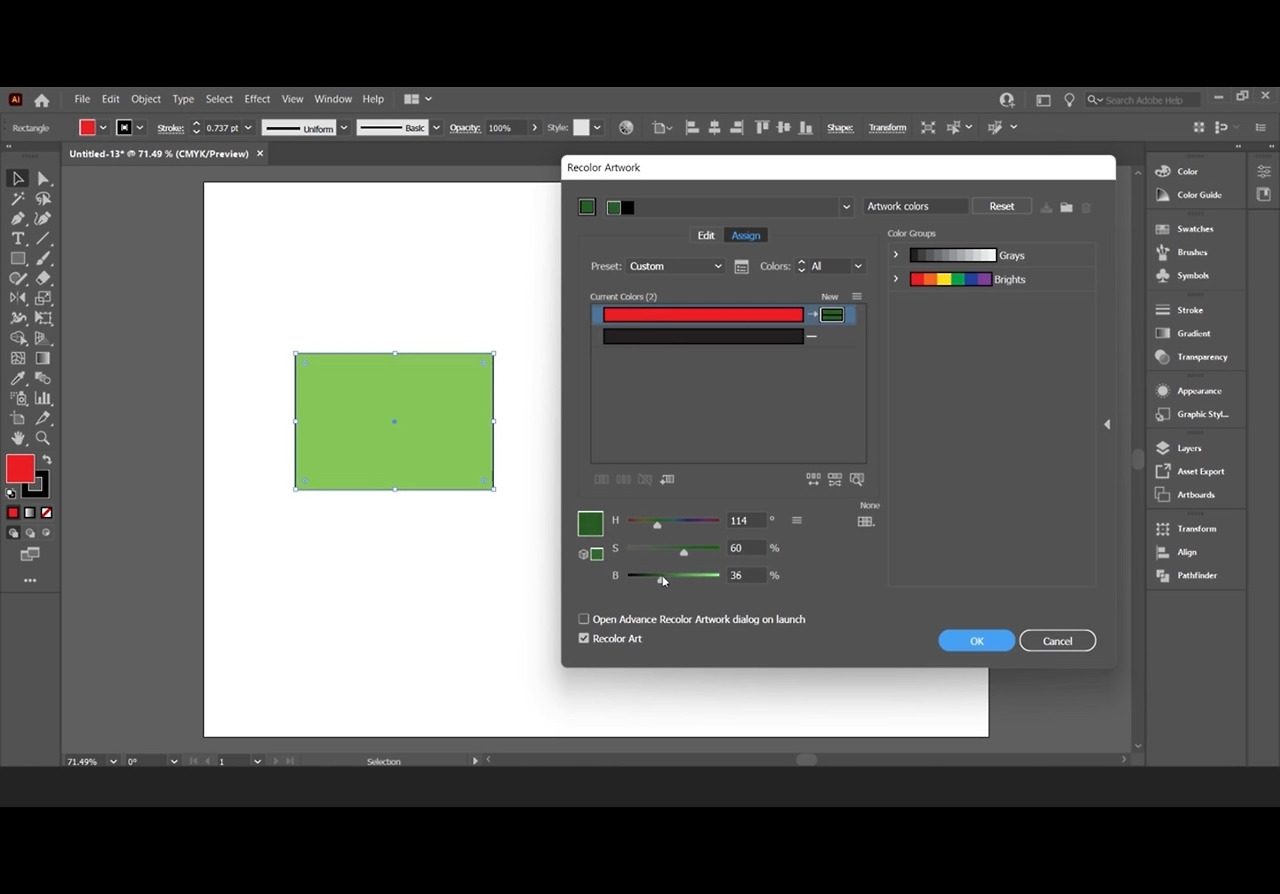This screenshot has width=1280, height=894.
Task: Open the Effect menu
Action: click(257, 99)
